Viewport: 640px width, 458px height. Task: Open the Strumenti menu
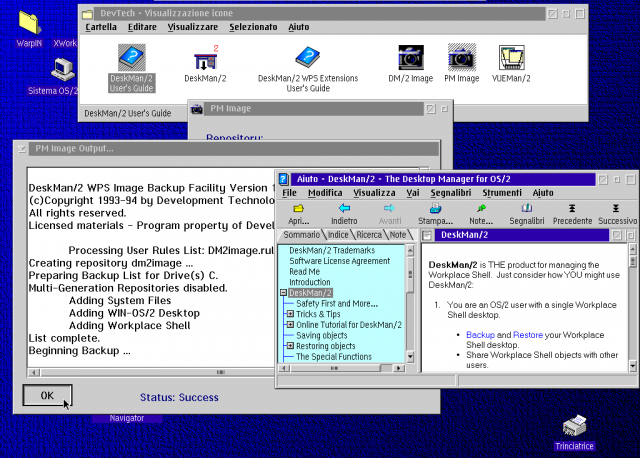(x=502, y=193)
